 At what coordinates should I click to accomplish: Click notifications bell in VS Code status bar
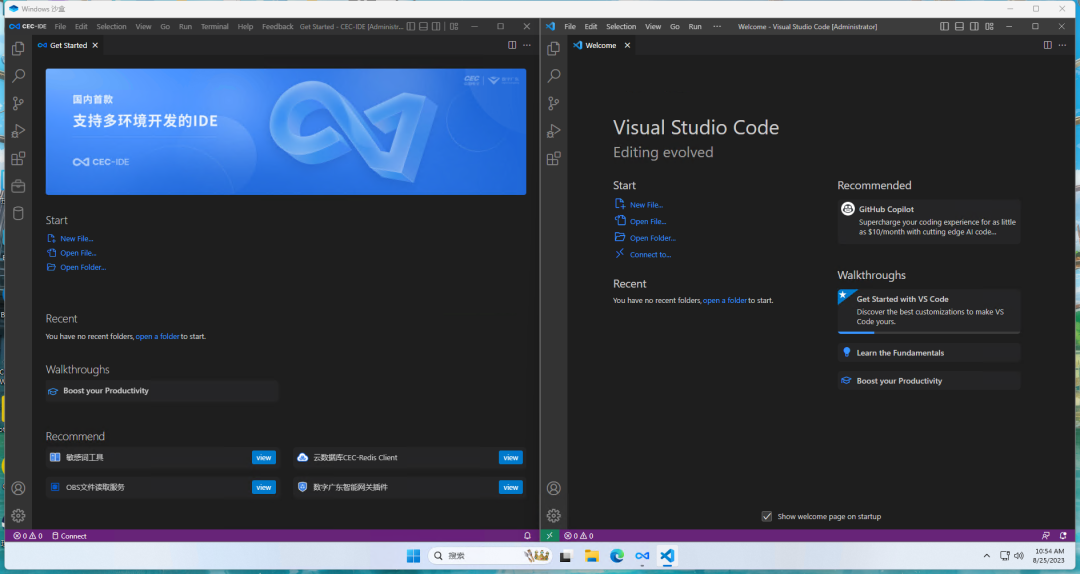1063,535
